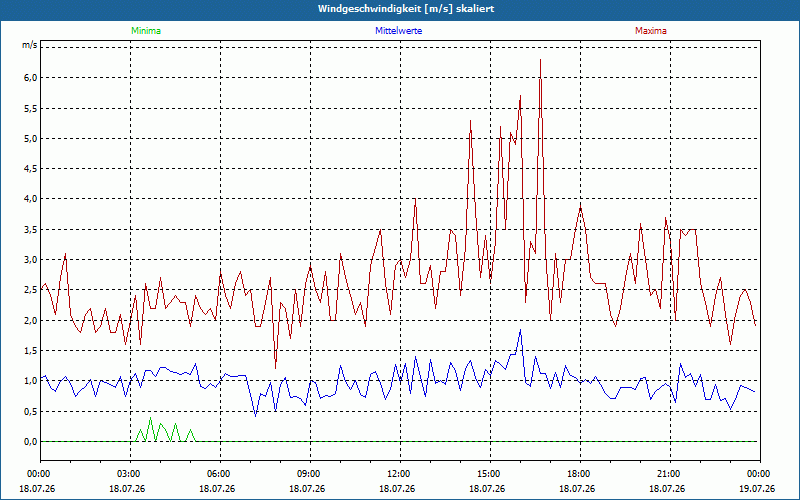The height and width of the screenshot is (500, 800).
Task: Click the 4,0 y-axis value
Action: coord(31,199)
